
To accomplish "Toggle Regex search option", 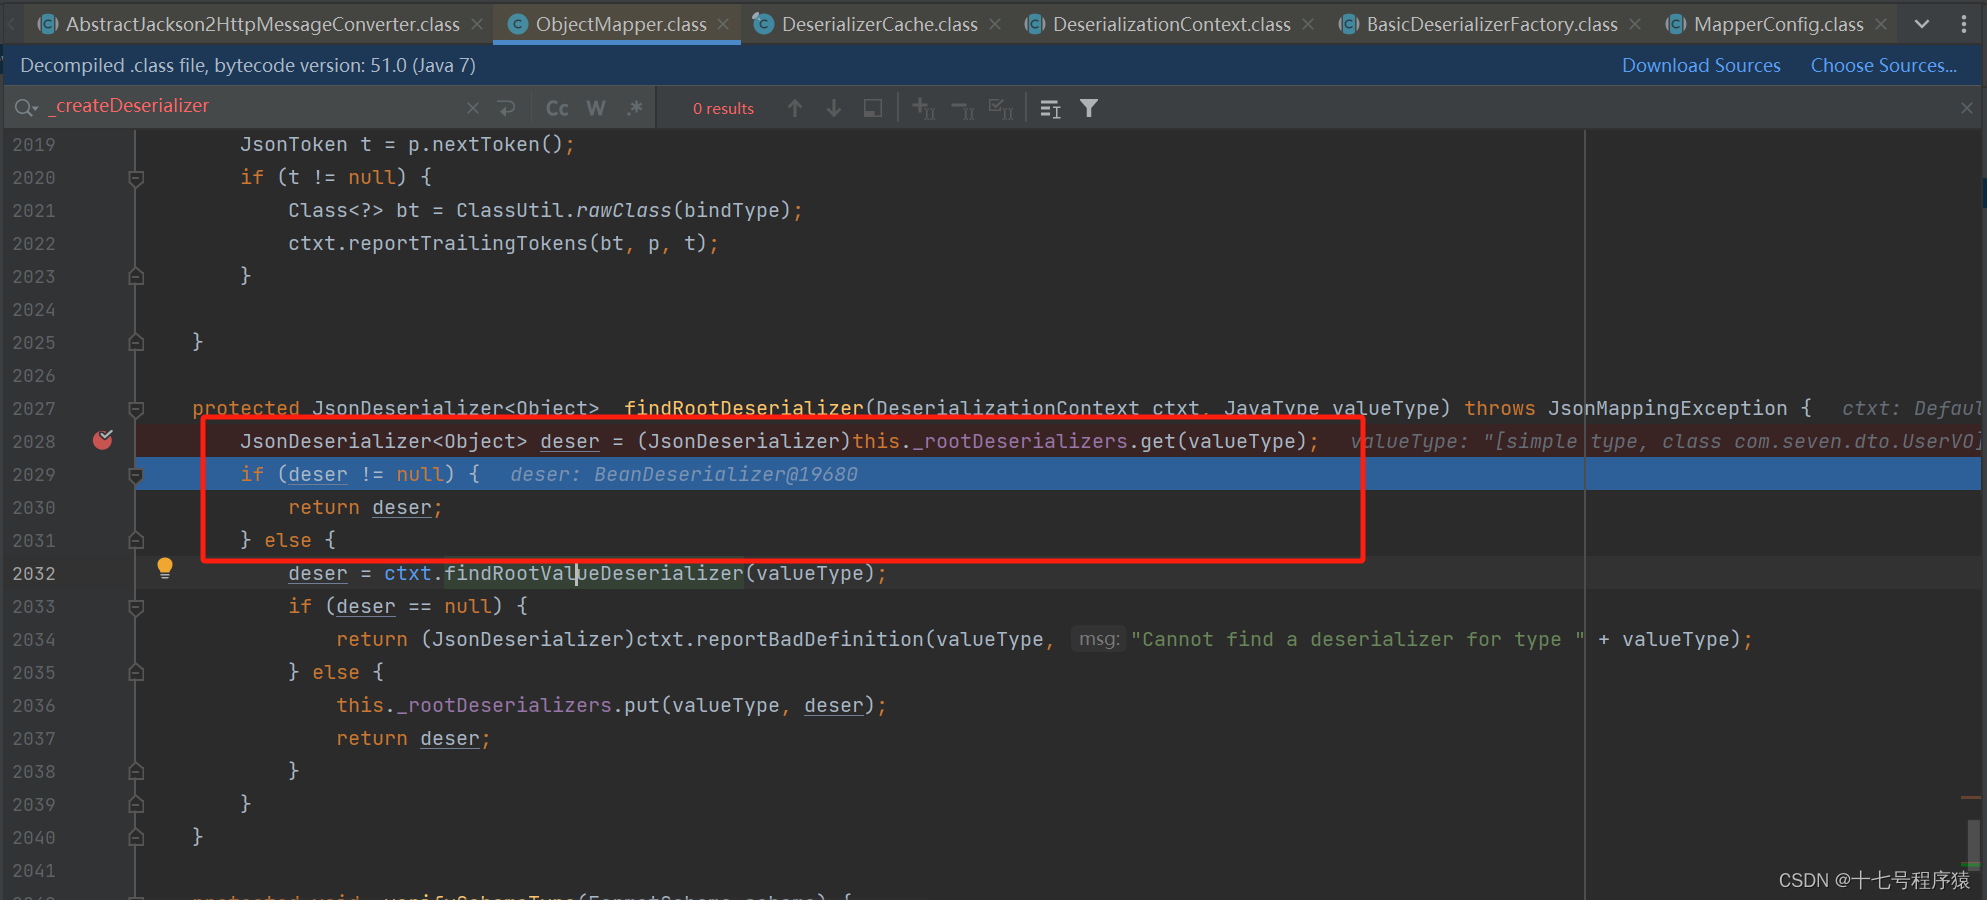I will tap(635, 108).
